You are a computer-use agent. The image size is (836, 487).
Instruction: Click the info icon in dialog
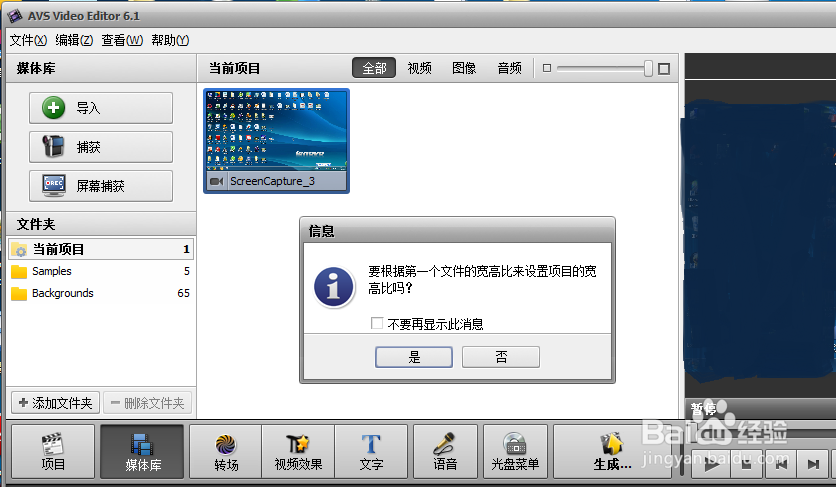(333, 287)
